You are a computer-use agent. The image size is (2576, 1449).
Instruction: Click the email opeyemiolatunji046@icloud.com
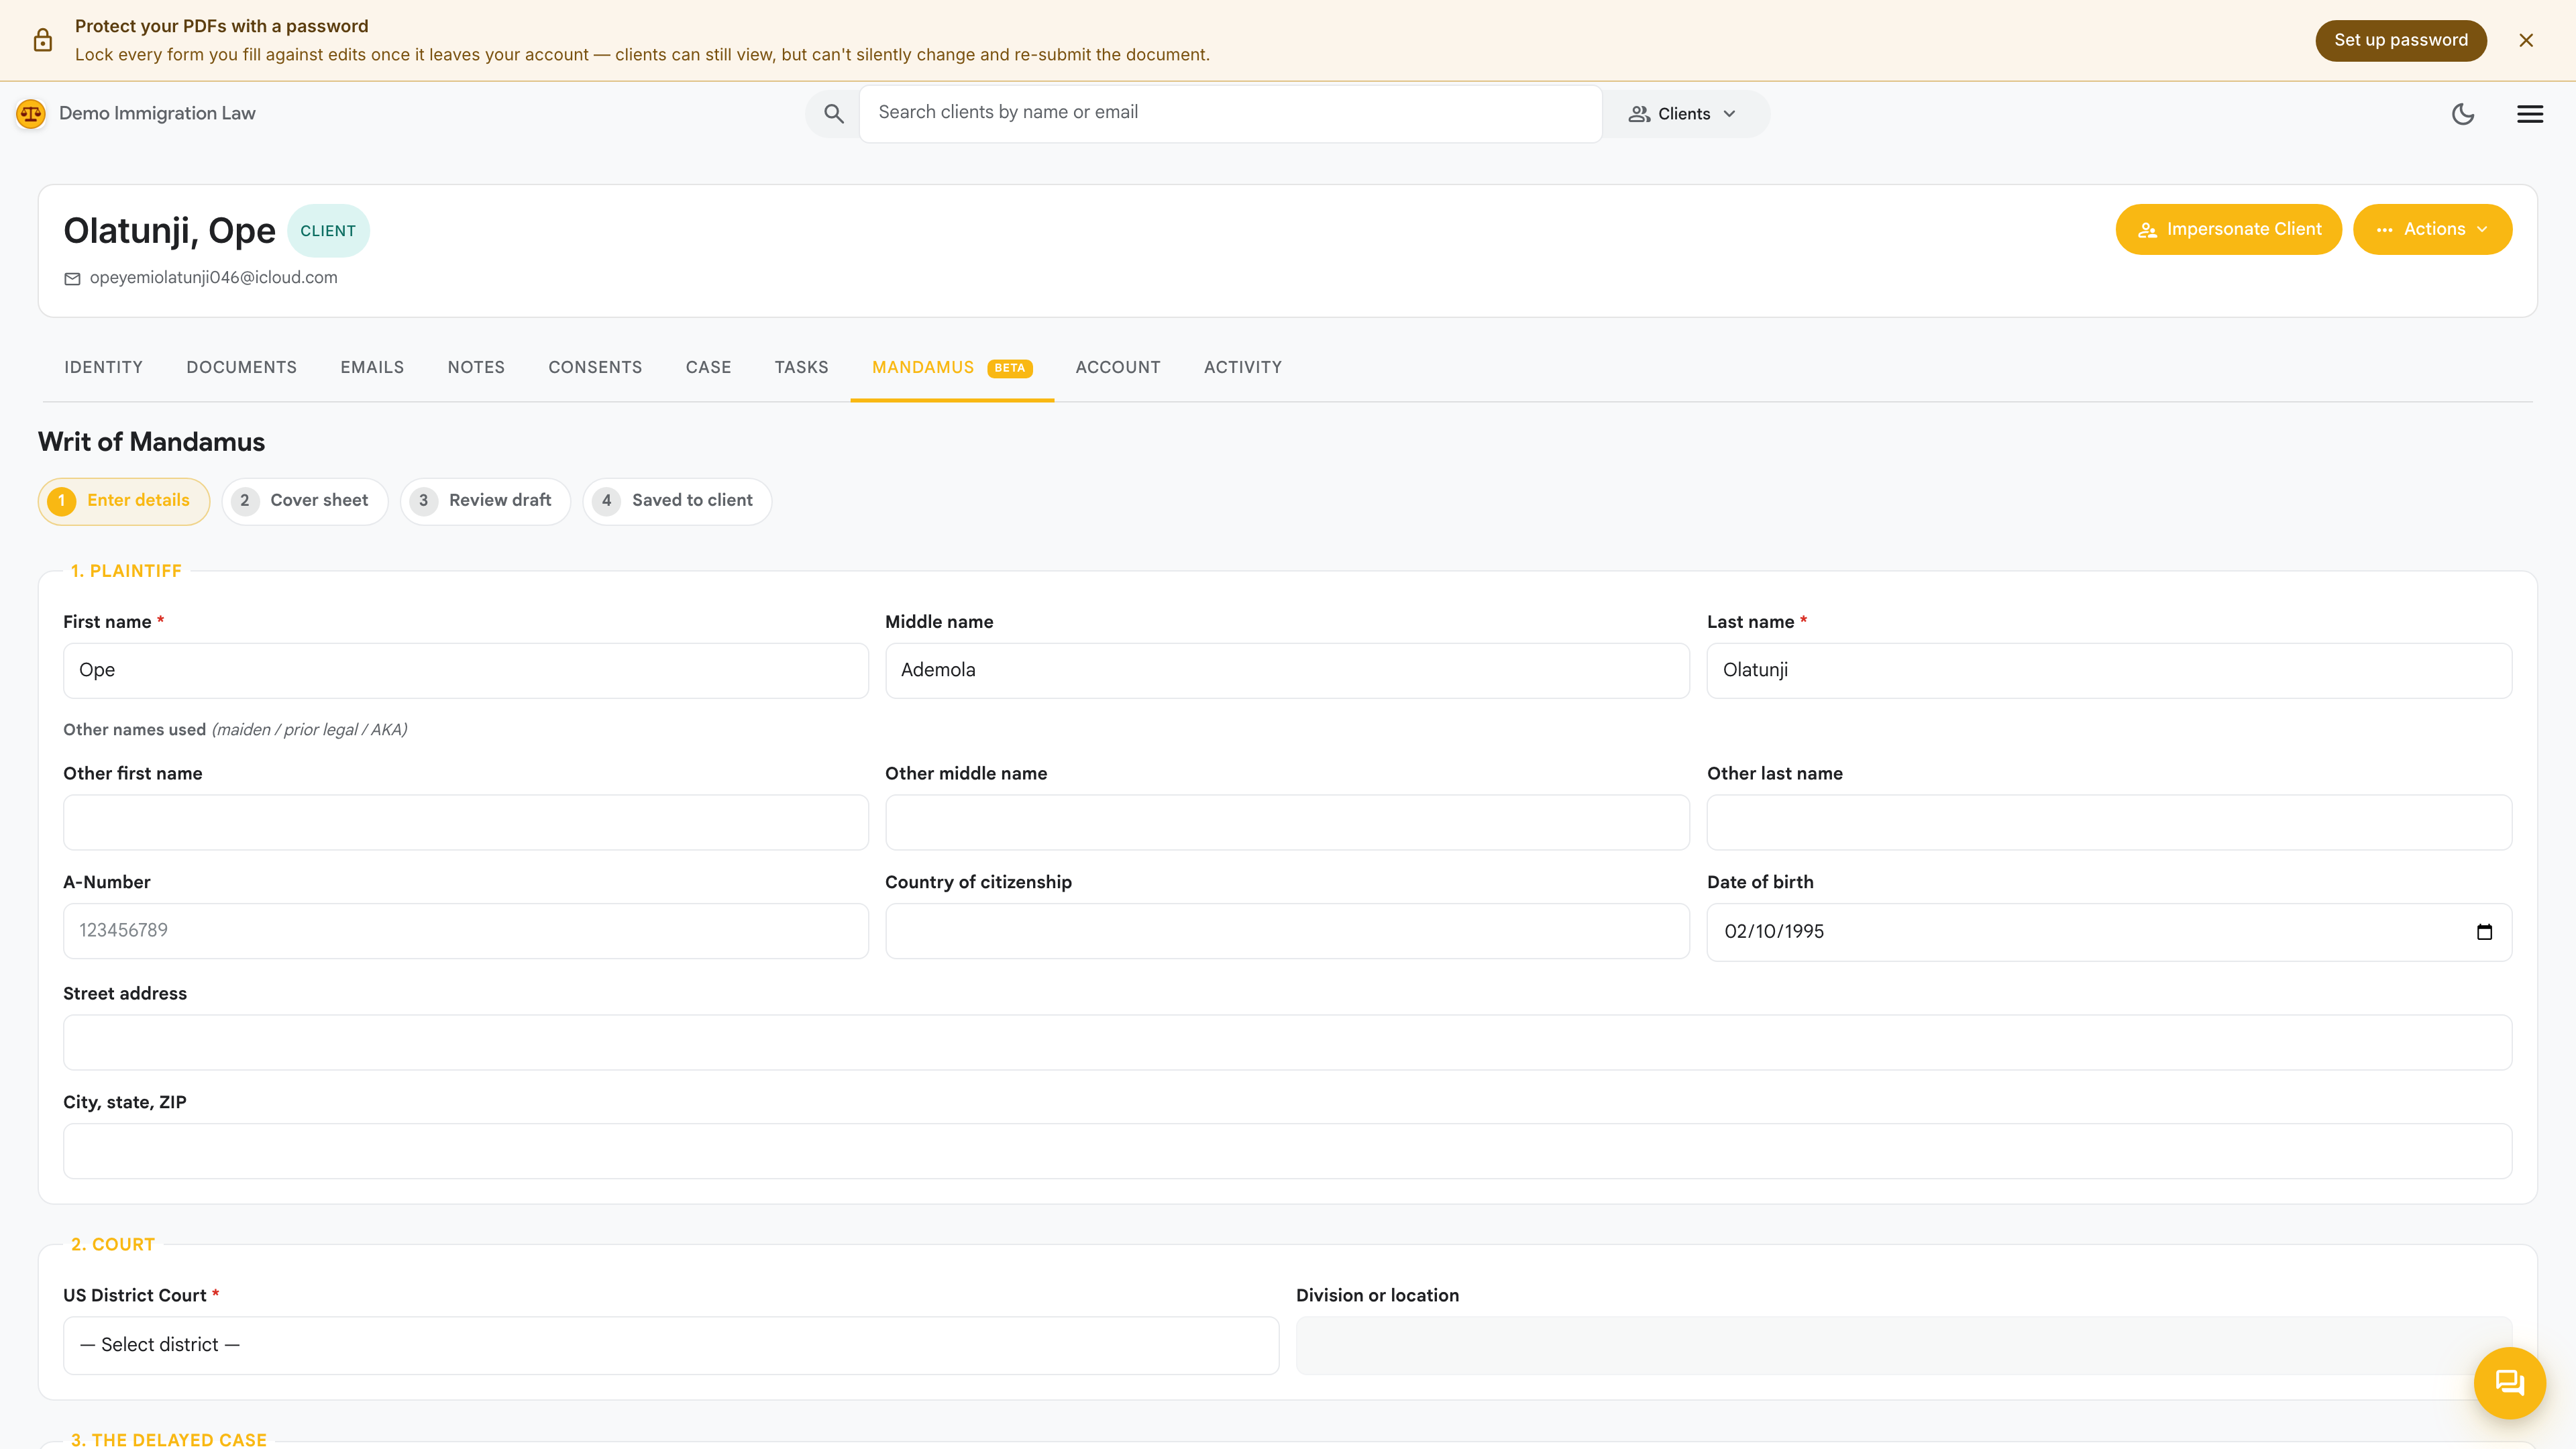pyautogui.click(x=213, y=277)
